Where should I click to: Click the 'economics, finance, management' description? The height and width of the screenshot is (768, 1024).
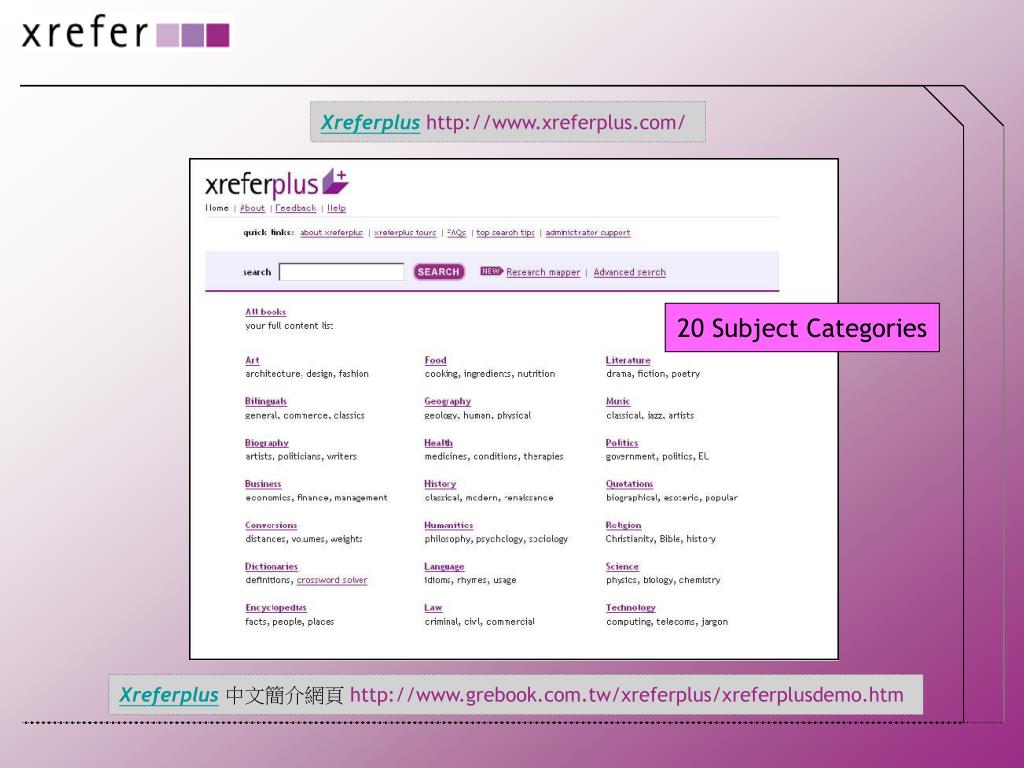316,498
